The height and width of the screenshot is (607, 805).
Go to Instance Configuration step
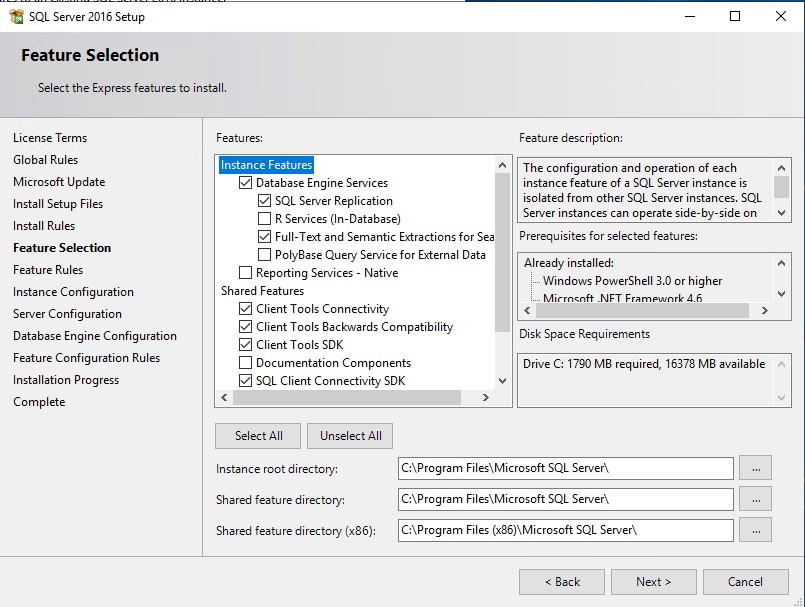pos(73,292)
